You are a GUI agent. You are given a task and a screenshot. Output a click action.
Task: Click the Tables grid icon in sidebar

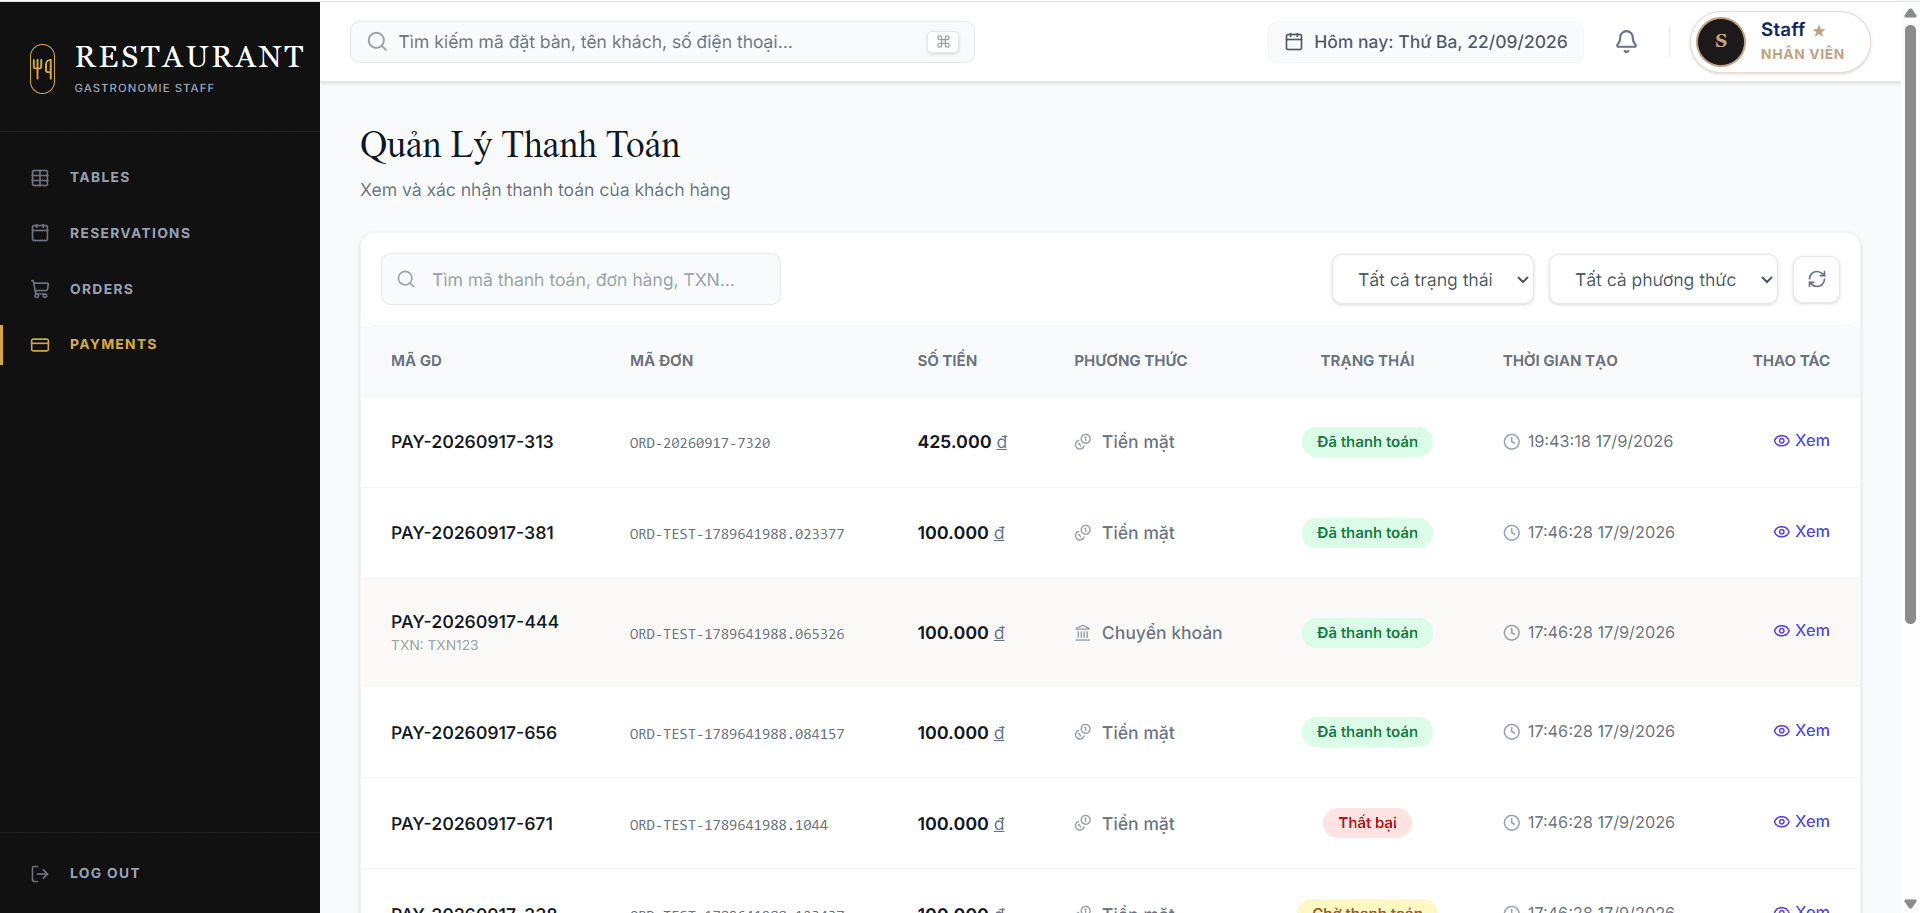[40, 177]
